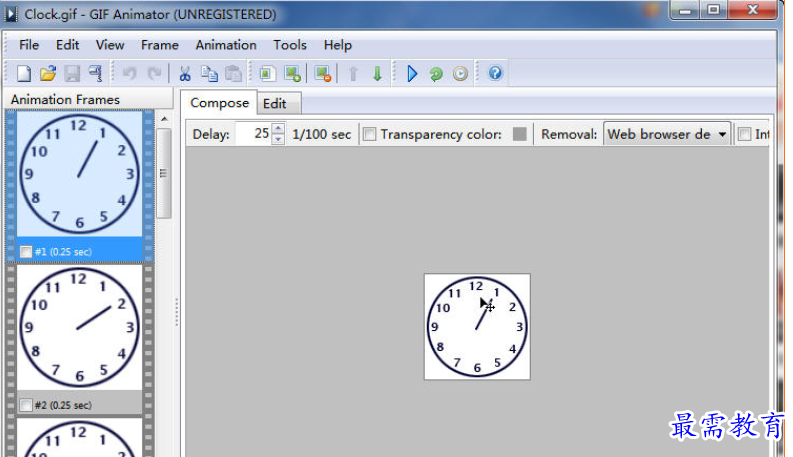
Task: Open help with blue question icon
Action: (x=495, y=73)
